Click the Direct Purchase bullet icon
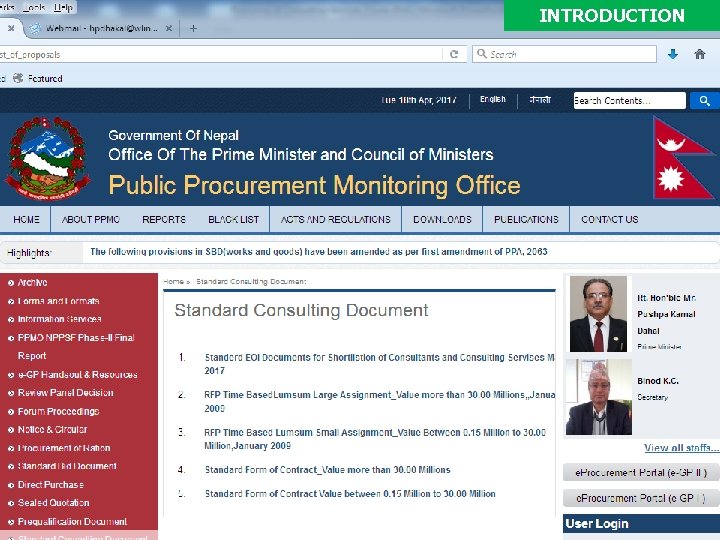 coord(11,485)
